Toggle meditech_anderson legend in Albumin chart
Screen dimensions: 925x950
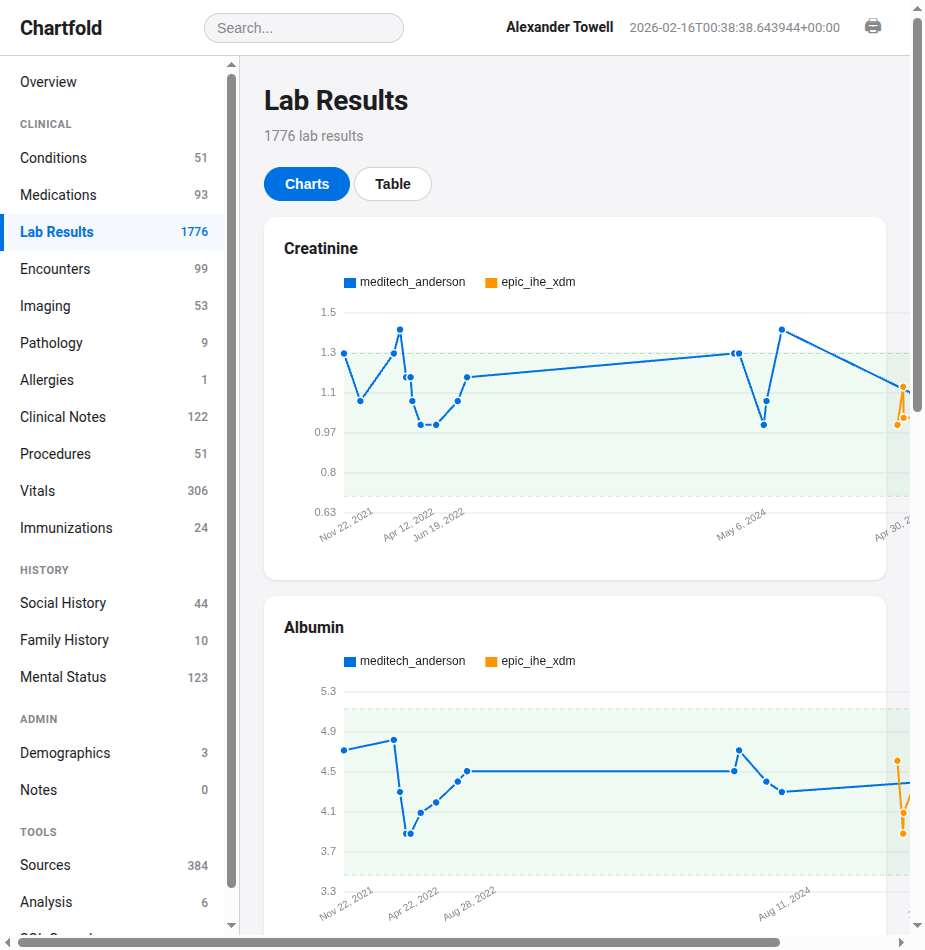(404, 661)
